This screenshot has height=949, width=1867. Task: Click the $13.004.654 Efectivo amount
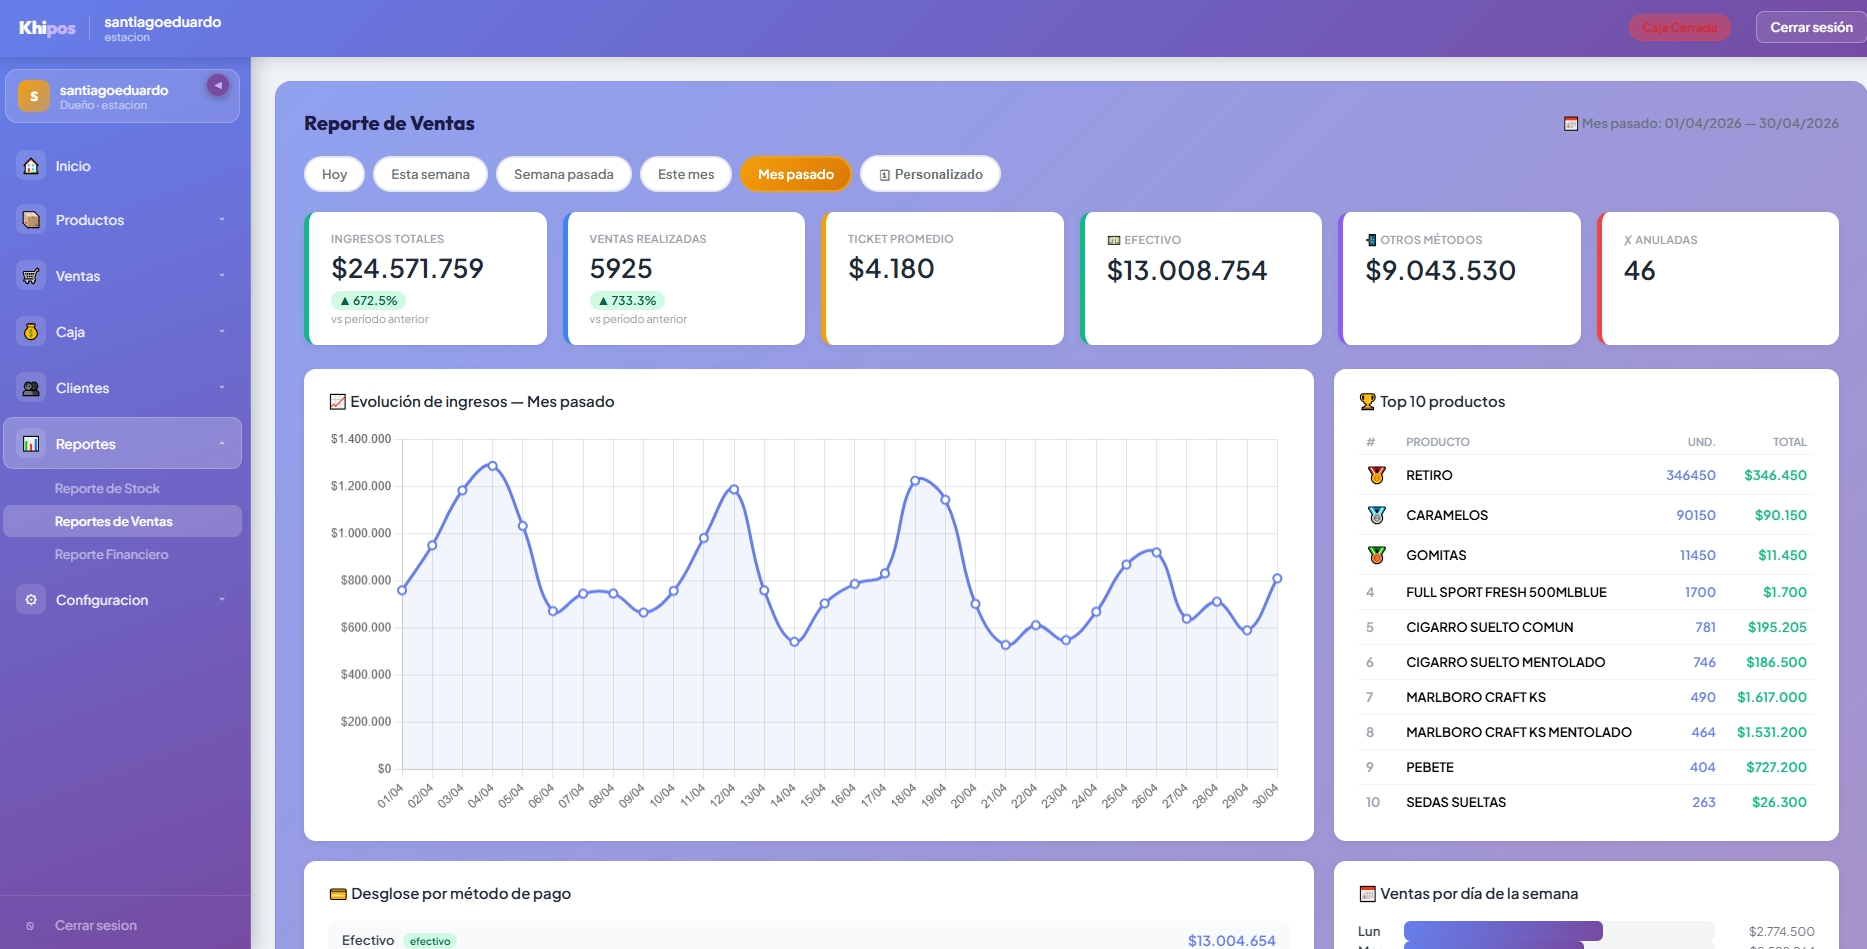point(1231,940)
